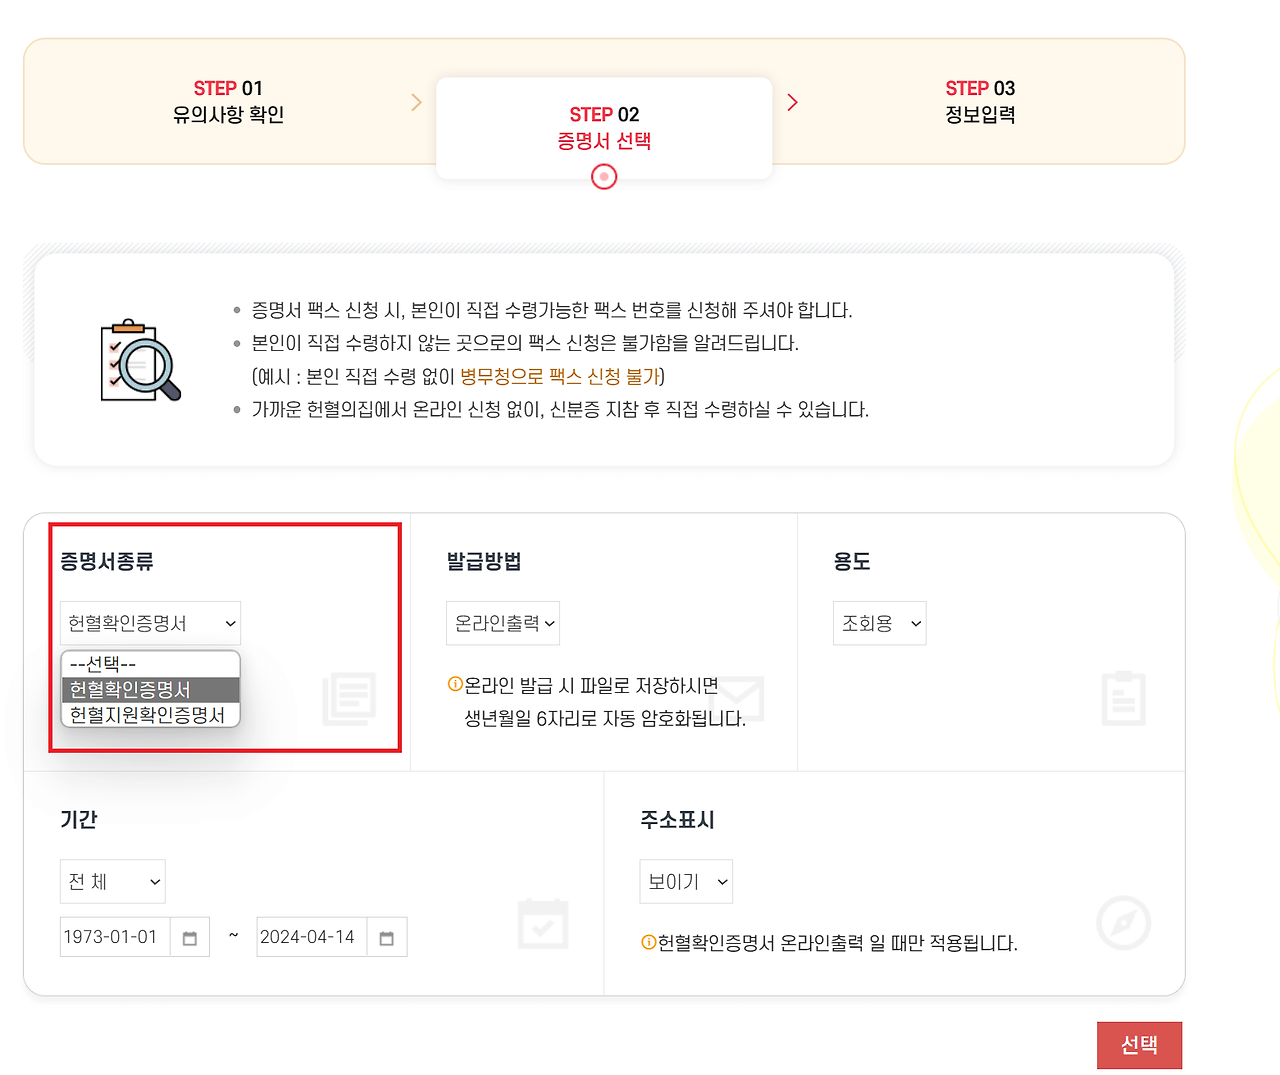The height and width of the screenshot is (1075, 1280).
Task: Open the 조회용 dropdown under 용도
Action: click(879, 623)
